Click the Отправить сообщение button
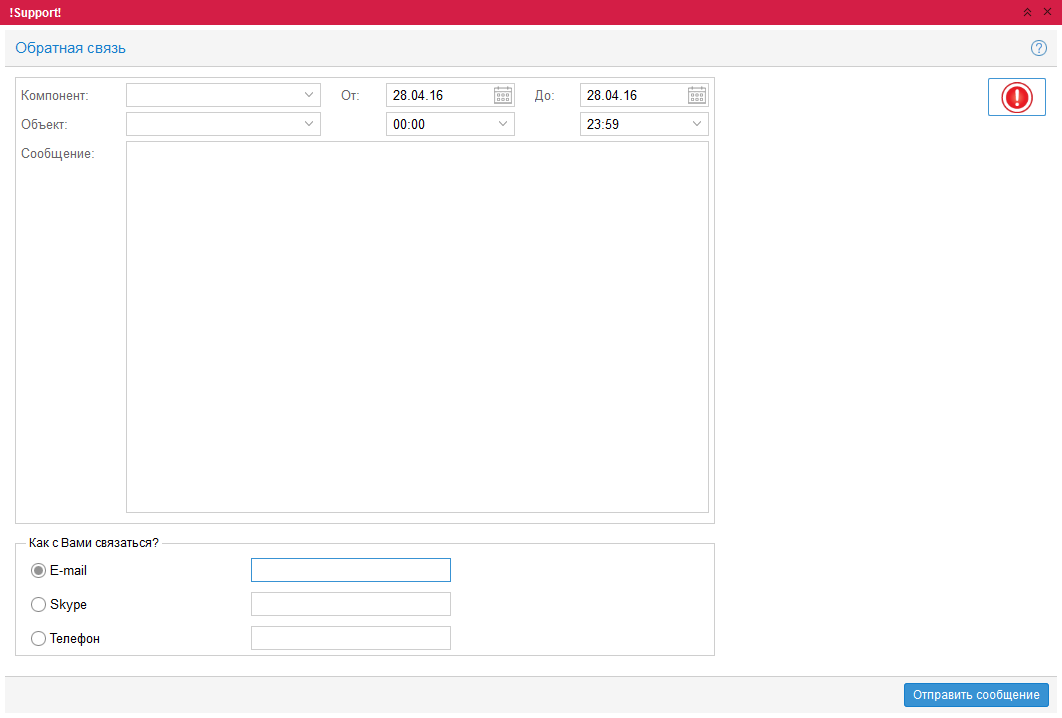This screenshot has width=1062, height=718. tap(975, 695)
